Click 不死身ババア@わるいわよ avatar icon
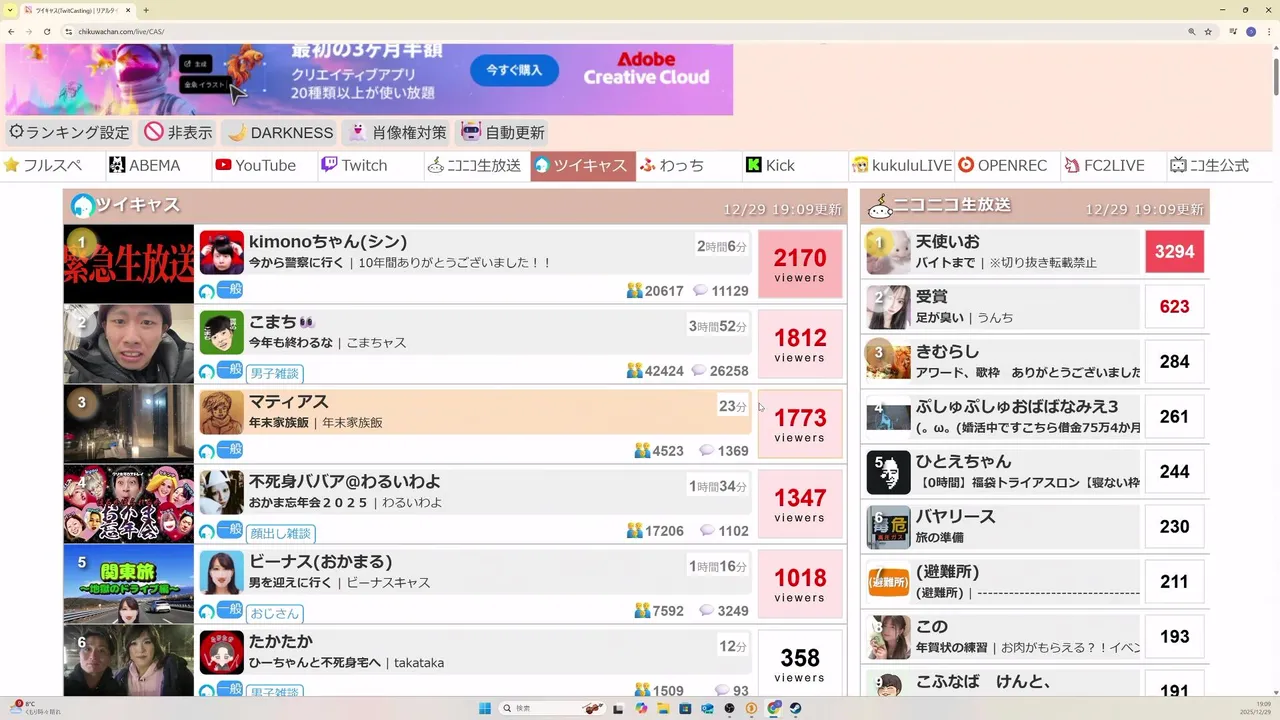The height and width of the screenshot is (720, 1280). pos(221,492)
